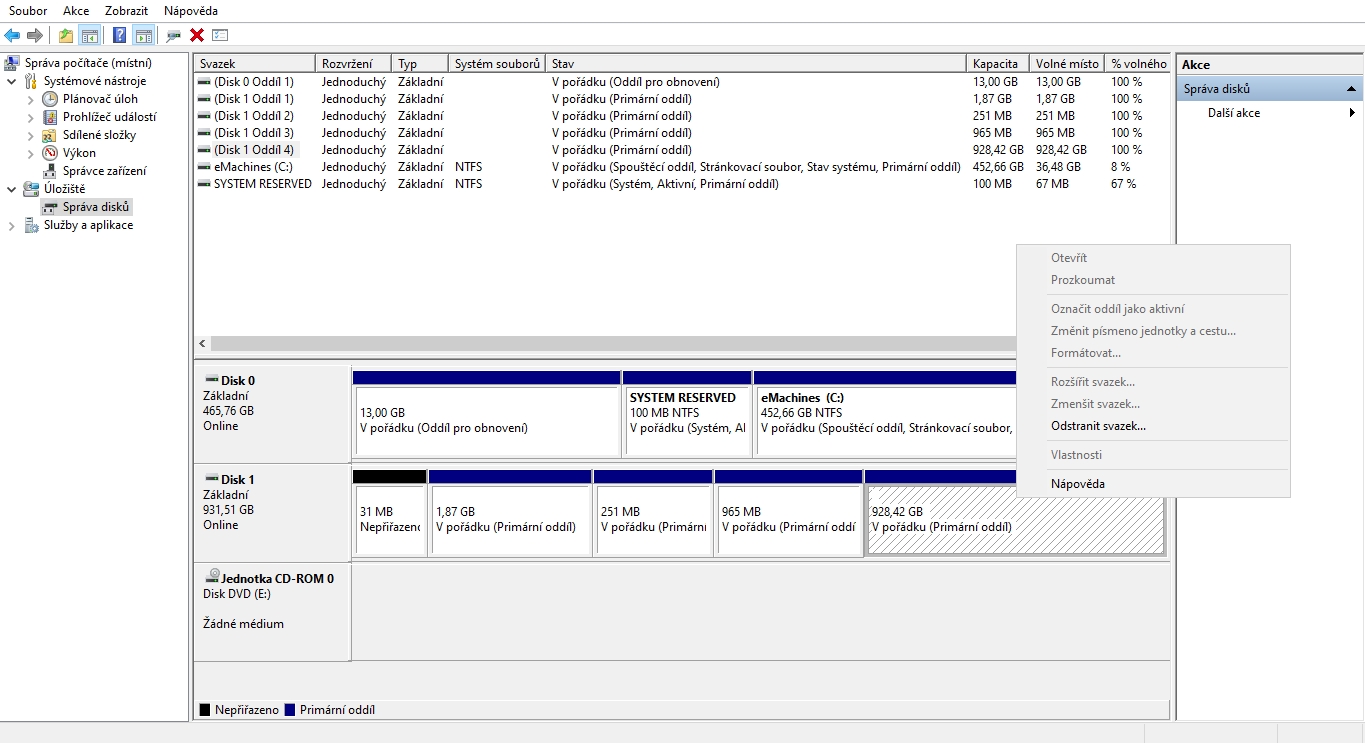Click the red X delete toolbar icon
This screenshot has height=743, width=1365.
(x=197, y=35)
